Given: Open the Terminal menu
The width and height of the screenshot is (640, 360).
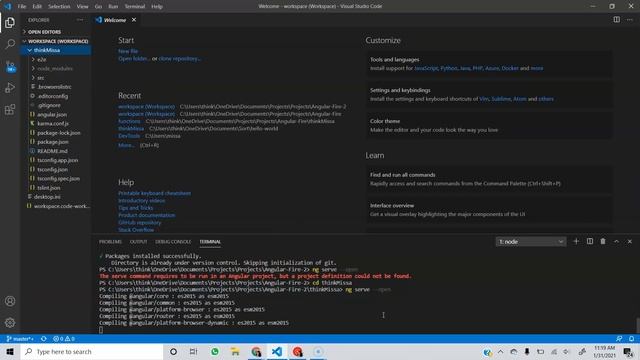Looking at the screenshot, I should (135, 7).
